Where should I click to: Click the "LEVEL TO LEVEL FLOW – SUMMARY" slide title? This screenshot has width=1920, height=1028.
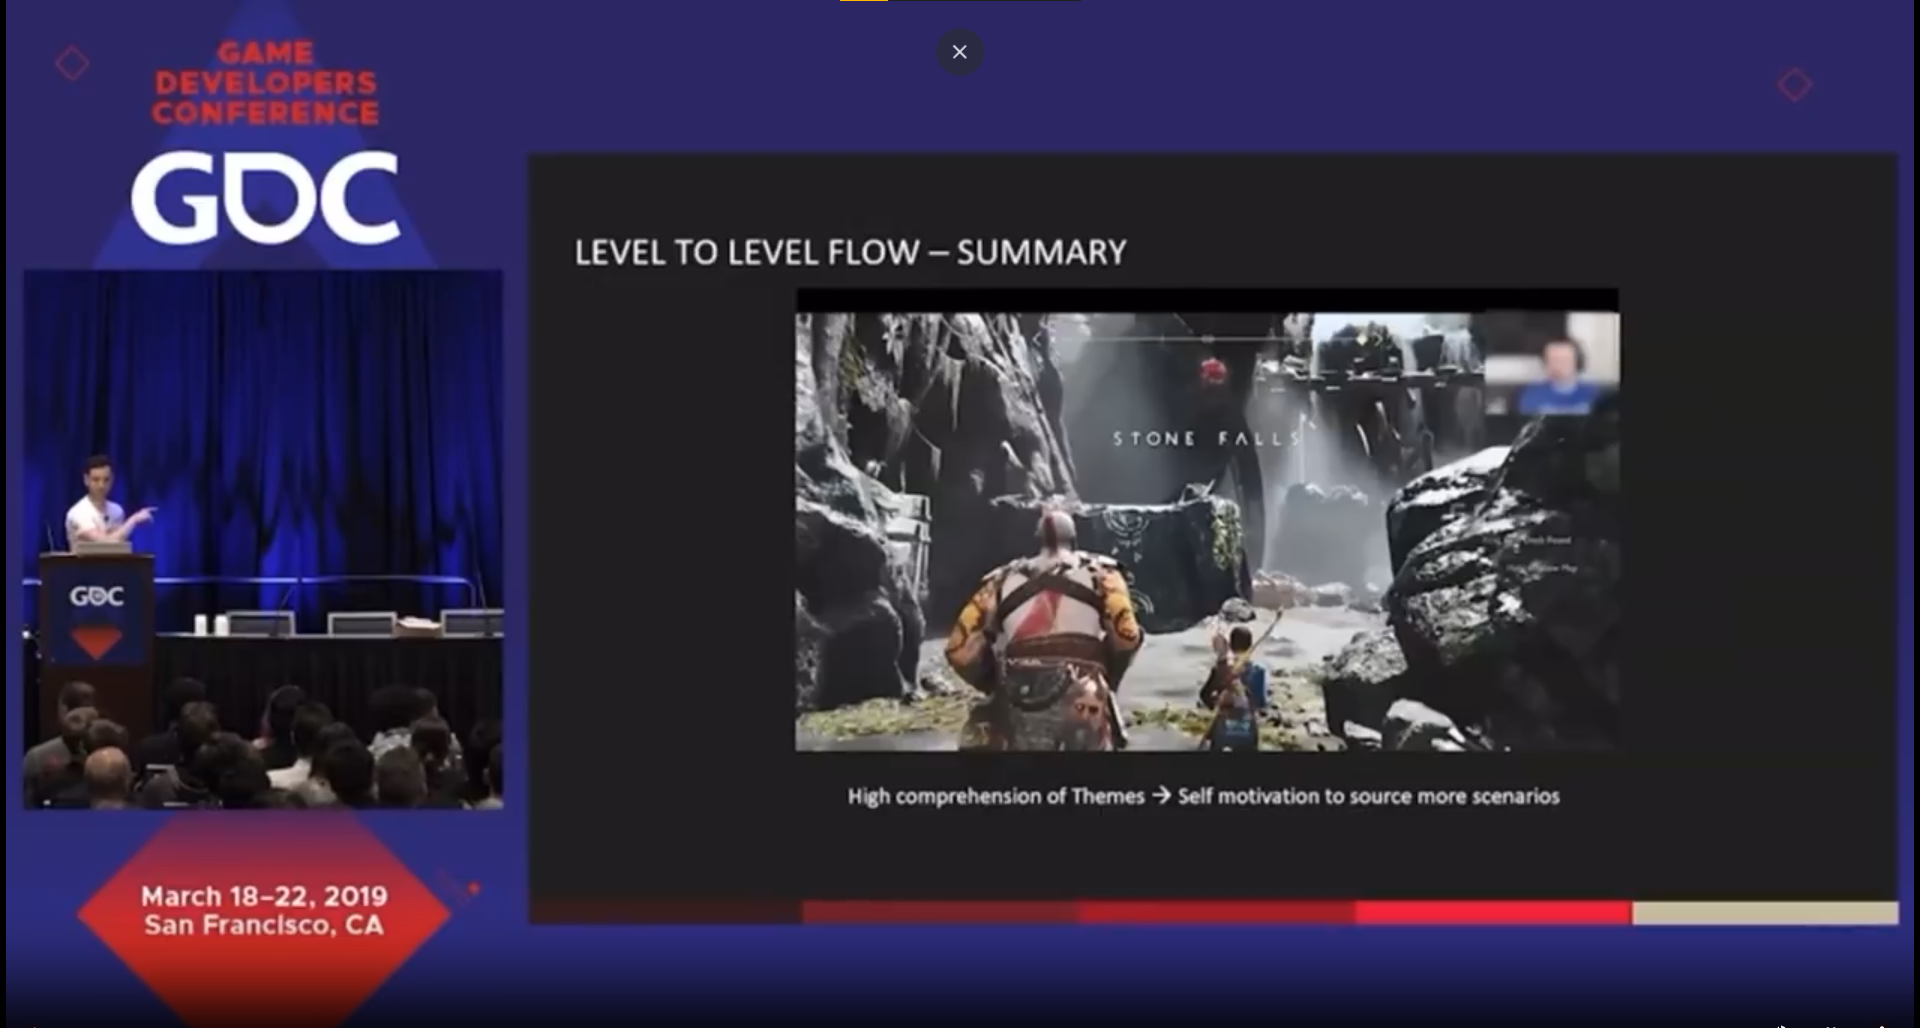(850, 252)
